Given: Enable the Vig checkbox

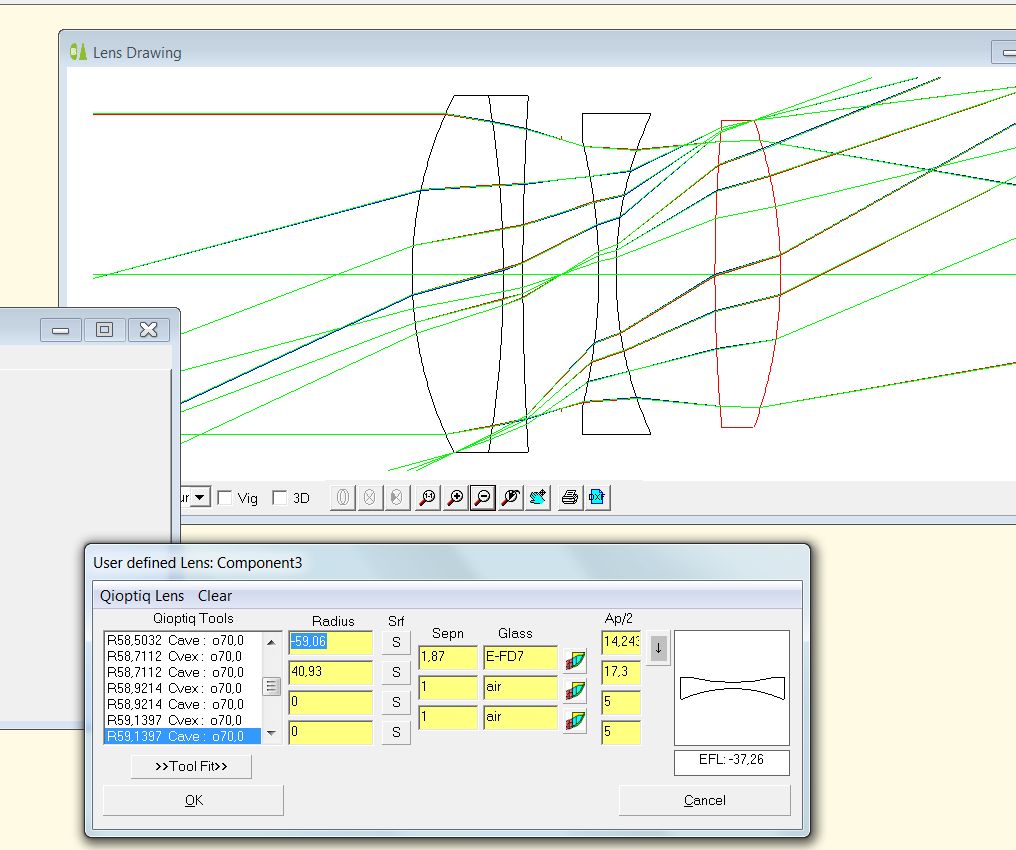Looking at the screenshot, I should tap(226, 498).
